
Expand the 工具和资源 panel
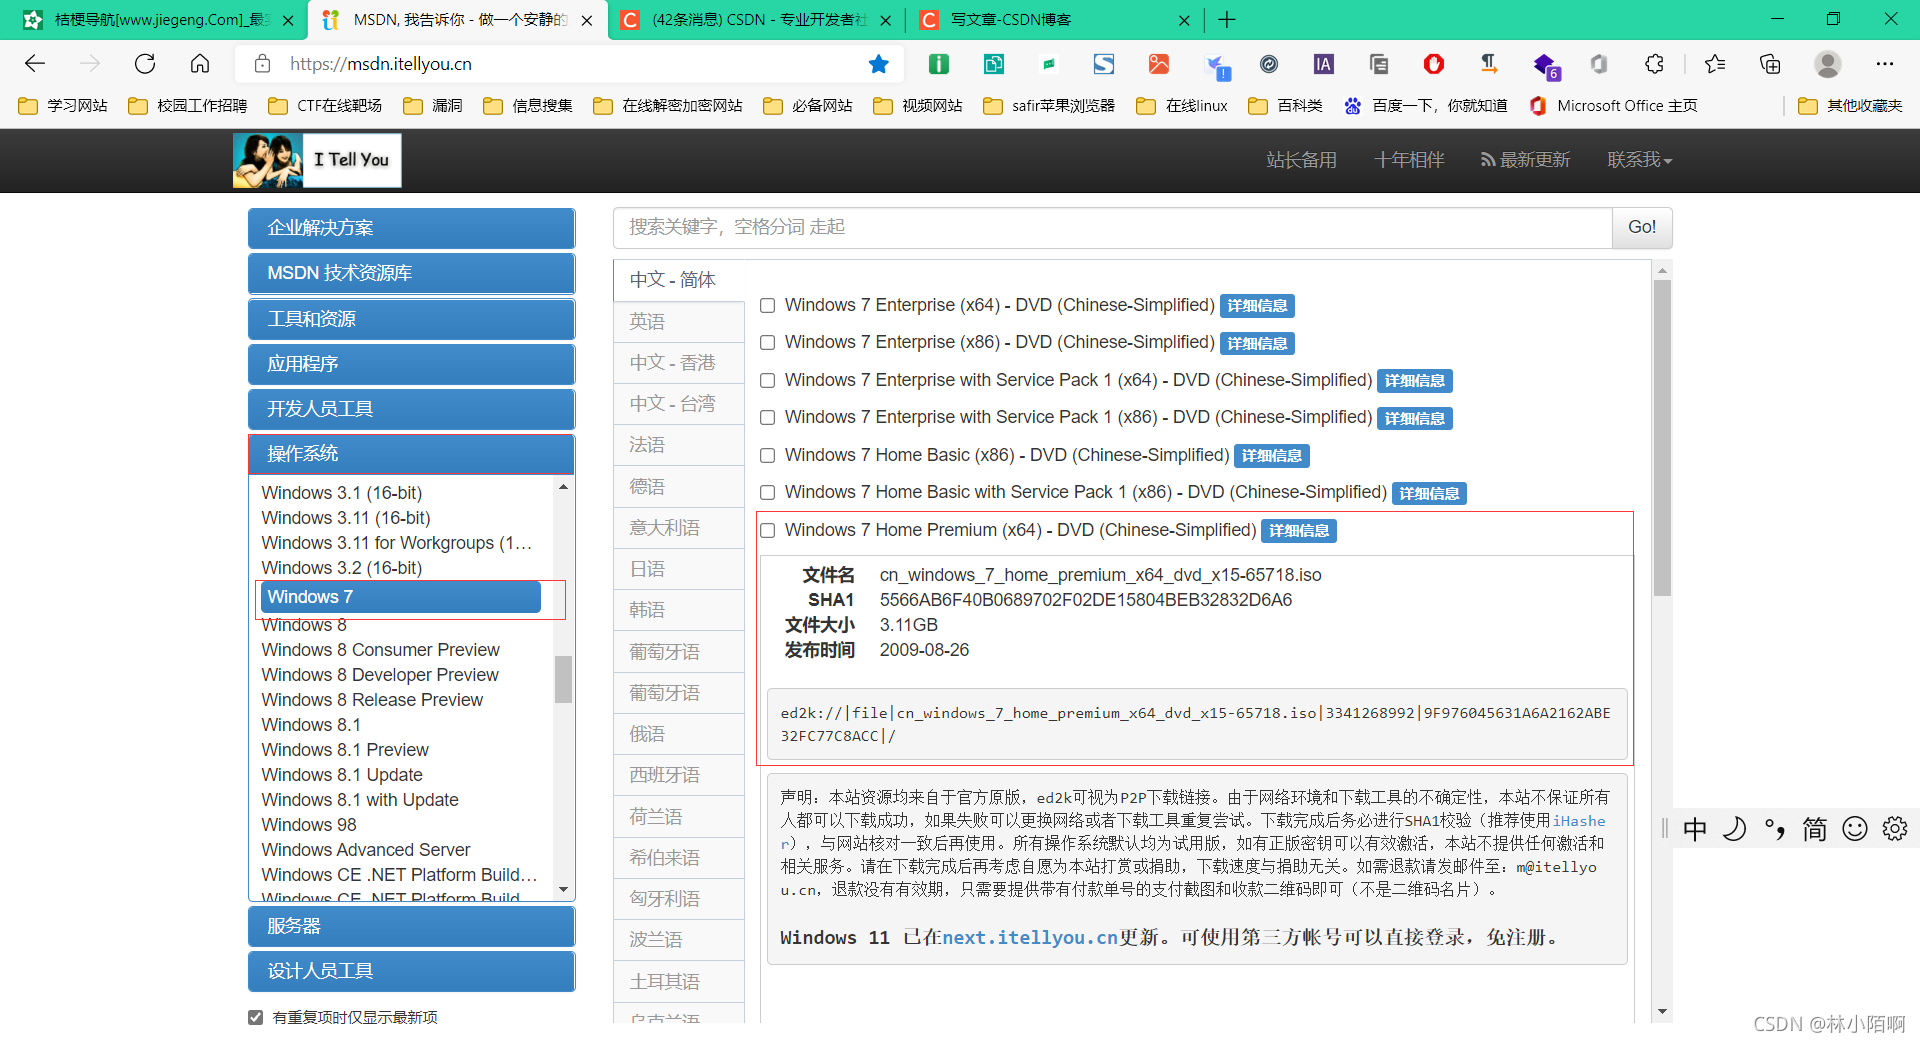[x=411, y=319]
